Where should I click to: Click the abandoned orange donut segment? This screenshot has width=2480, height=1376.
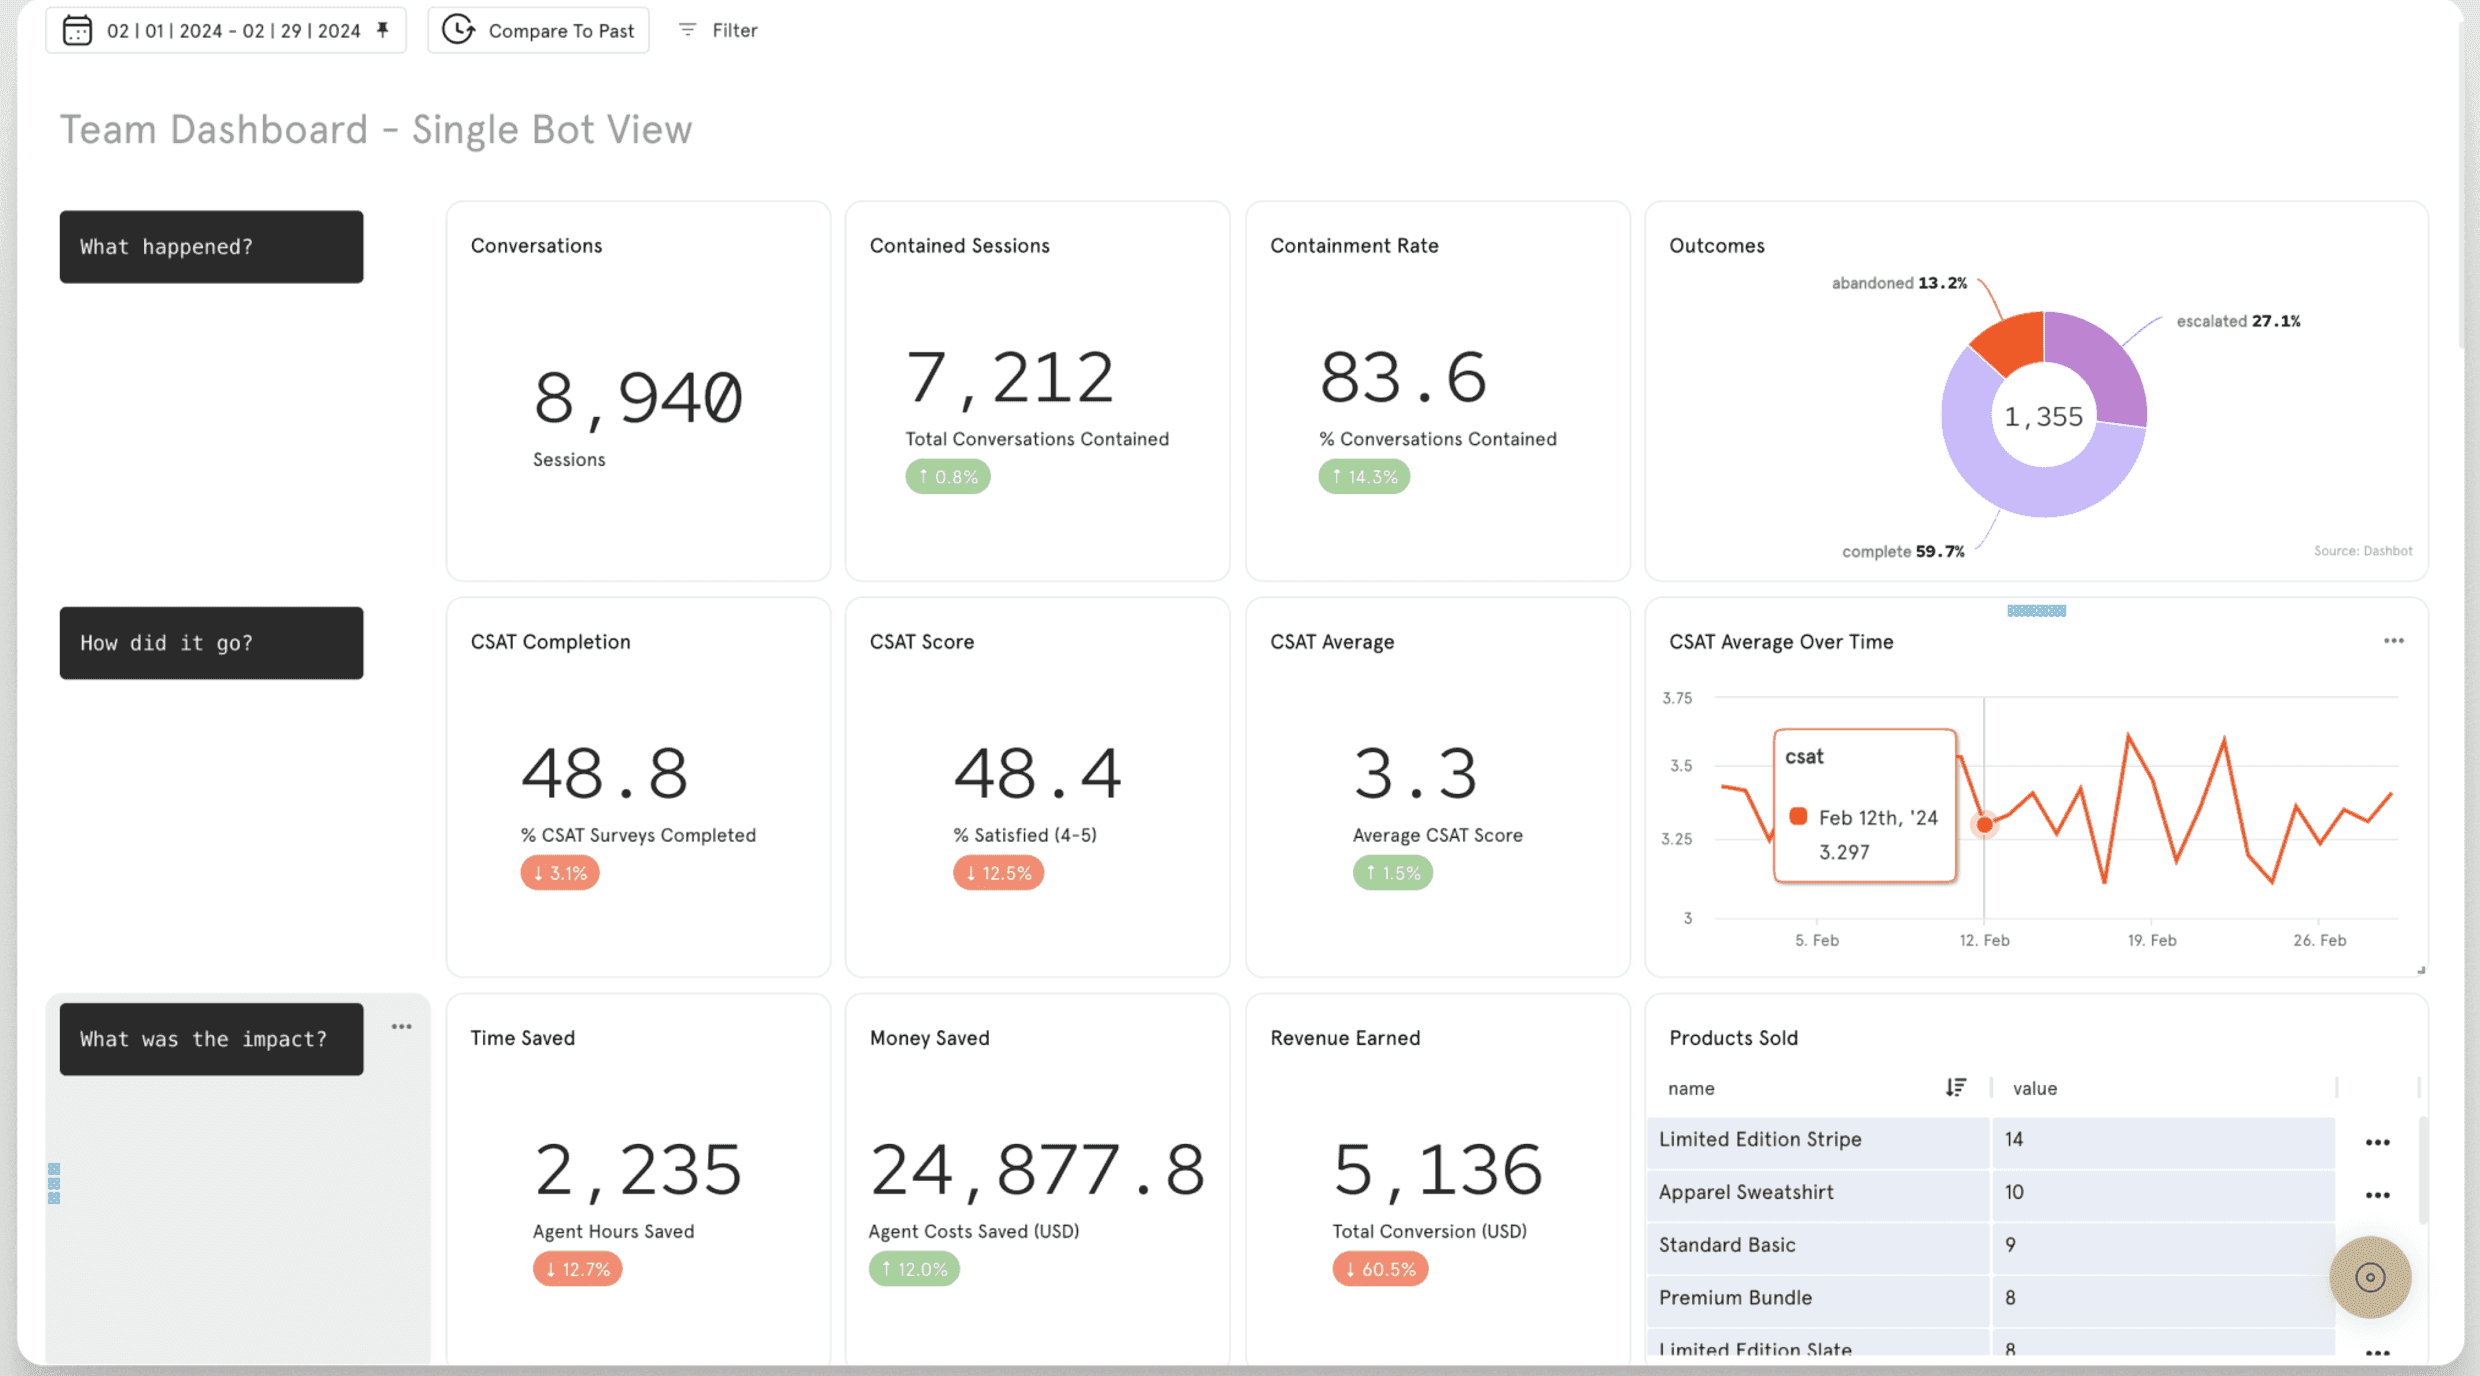(2012, 345)
